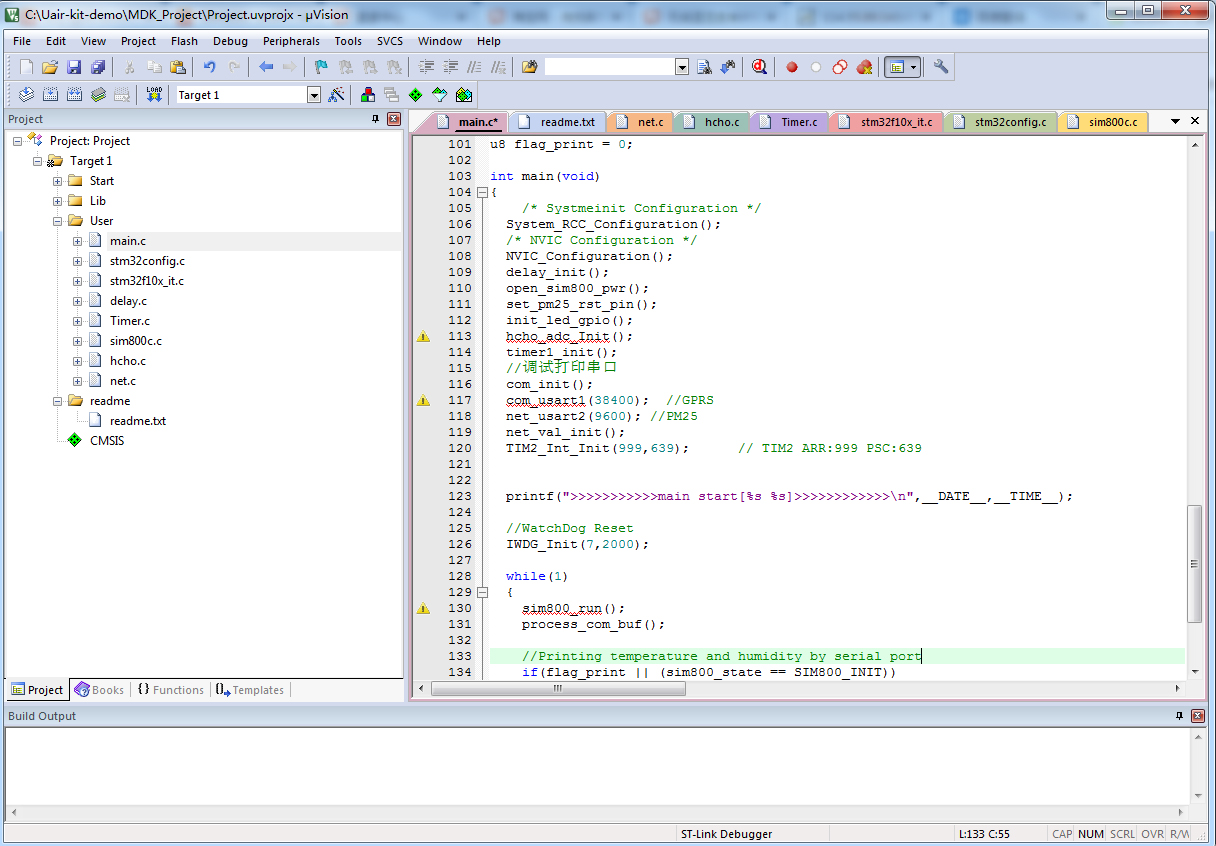Open the Target 1 selection dropdown
Viewport: 1216px width, 846px height.
tap(313, 95)
